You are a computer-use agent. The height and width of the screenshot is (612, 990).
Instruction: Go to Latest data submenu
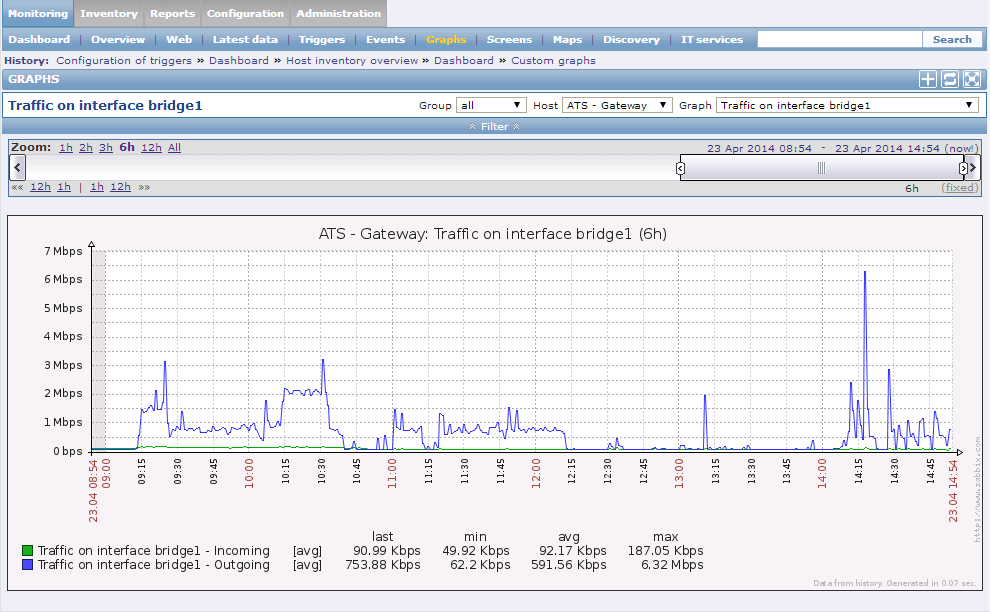click(x=245, y=39)
